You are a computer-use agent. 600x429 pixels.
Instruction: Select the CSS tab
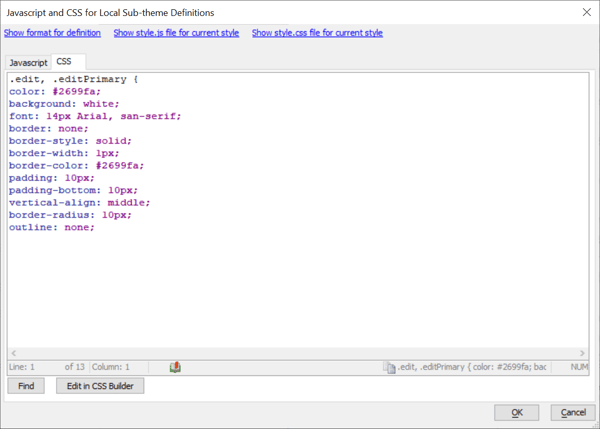point(64,62)
